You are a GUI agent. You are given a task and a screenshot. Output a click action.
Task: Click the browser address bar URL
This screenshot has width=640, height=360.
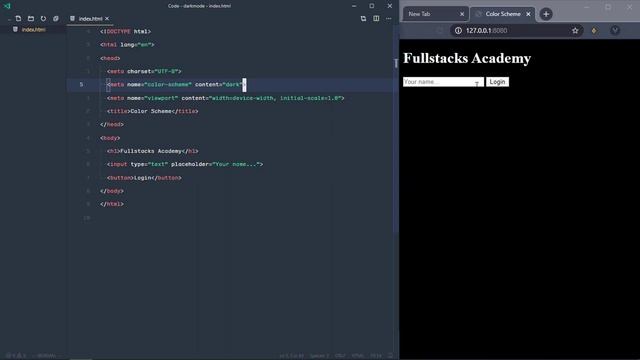point(487,31)
